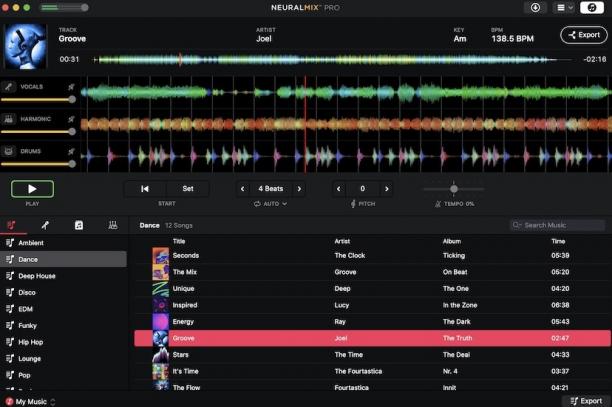The width and height of the screenshot is (612, 407).
Task: Select the song Unique
Action: 373,289
